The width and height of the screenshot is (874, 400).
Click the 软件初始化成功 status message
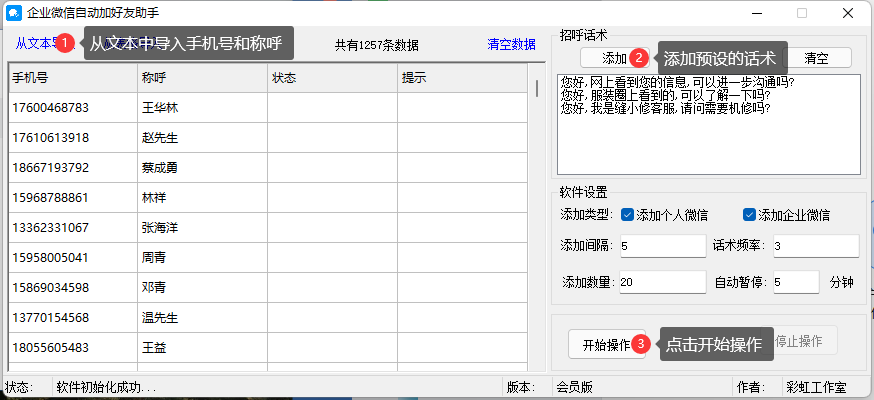(106, 387)
